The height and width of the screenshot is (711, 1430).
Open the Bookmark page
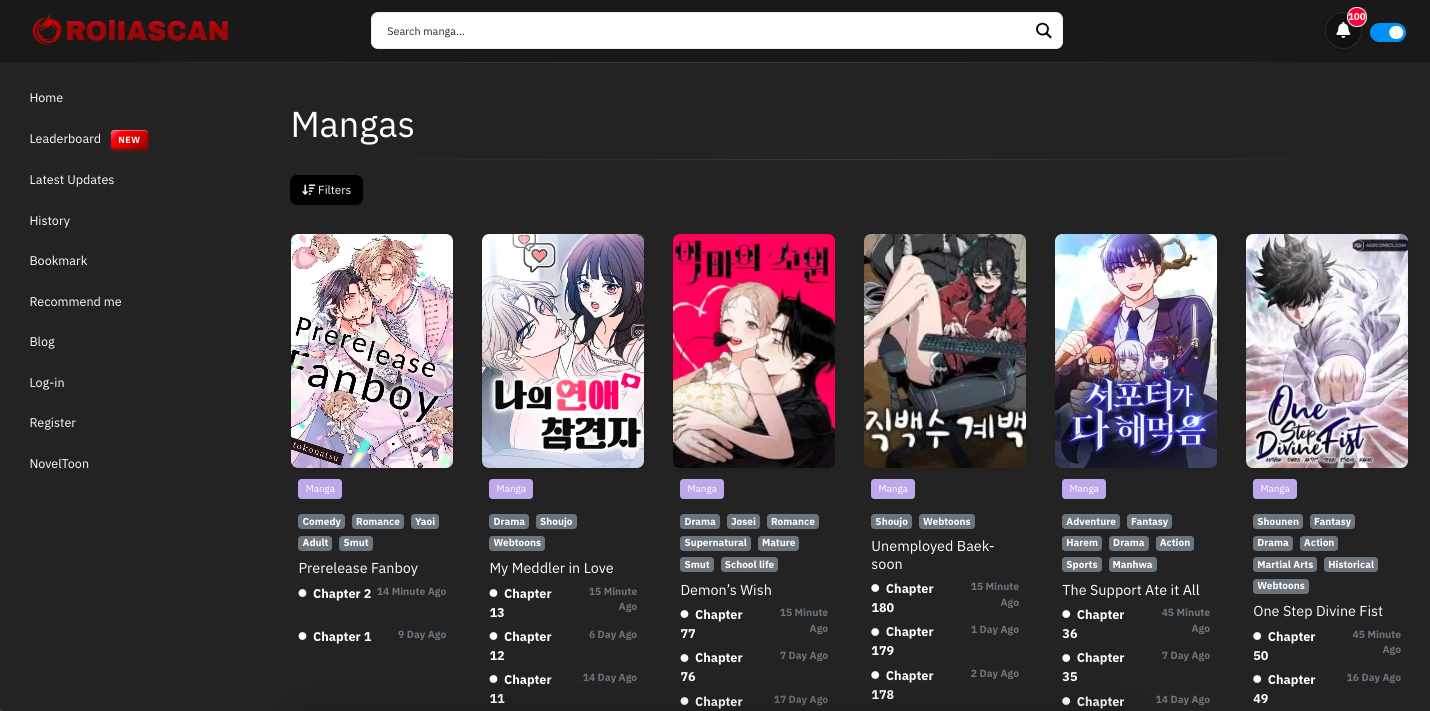tap(58, 261)
